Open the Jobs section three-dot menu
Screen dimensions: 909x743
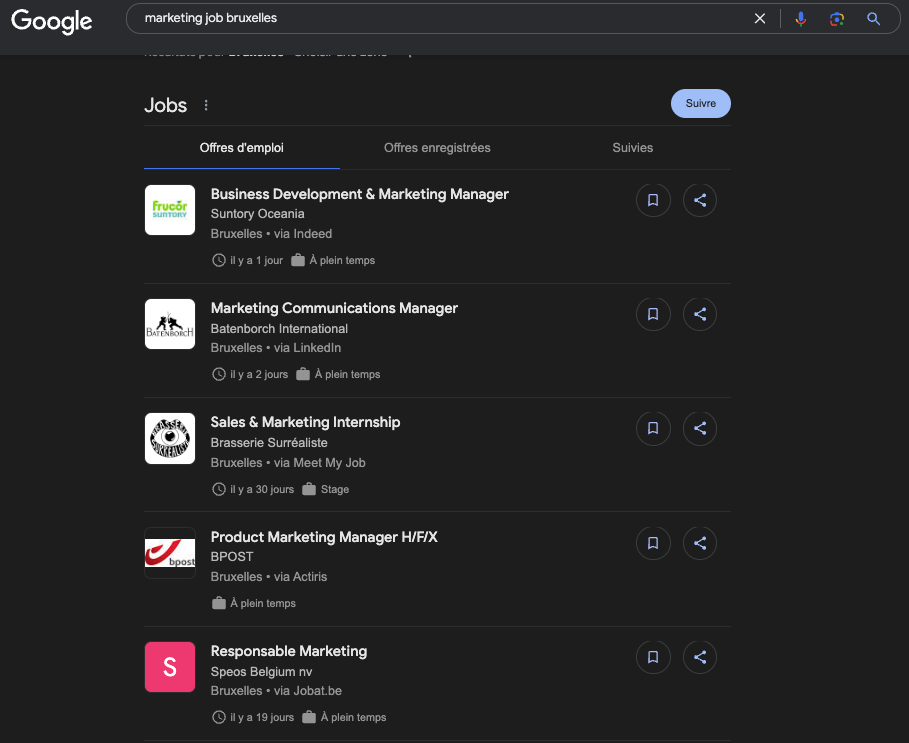click(206, 105)
